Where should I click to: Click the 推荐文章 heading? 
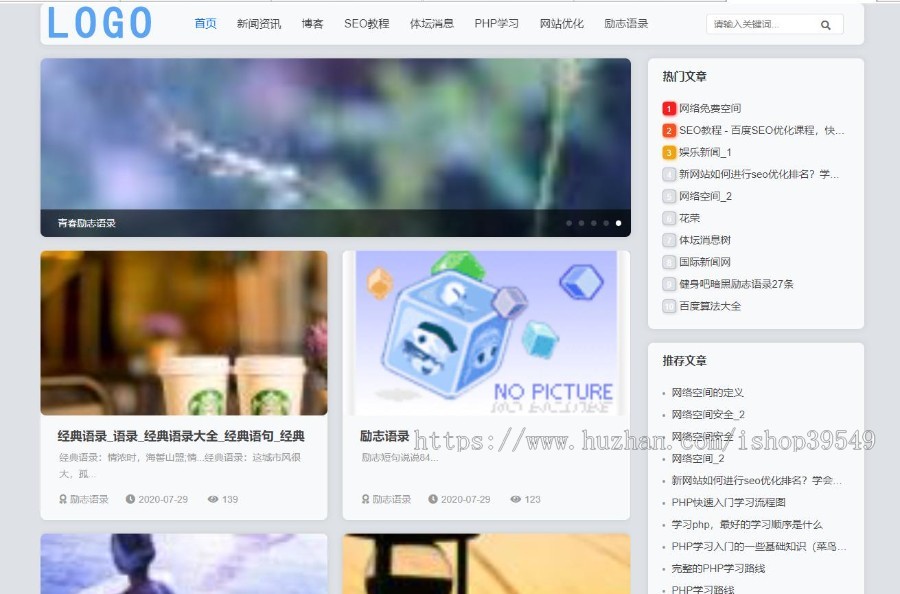tap(684, 360)
